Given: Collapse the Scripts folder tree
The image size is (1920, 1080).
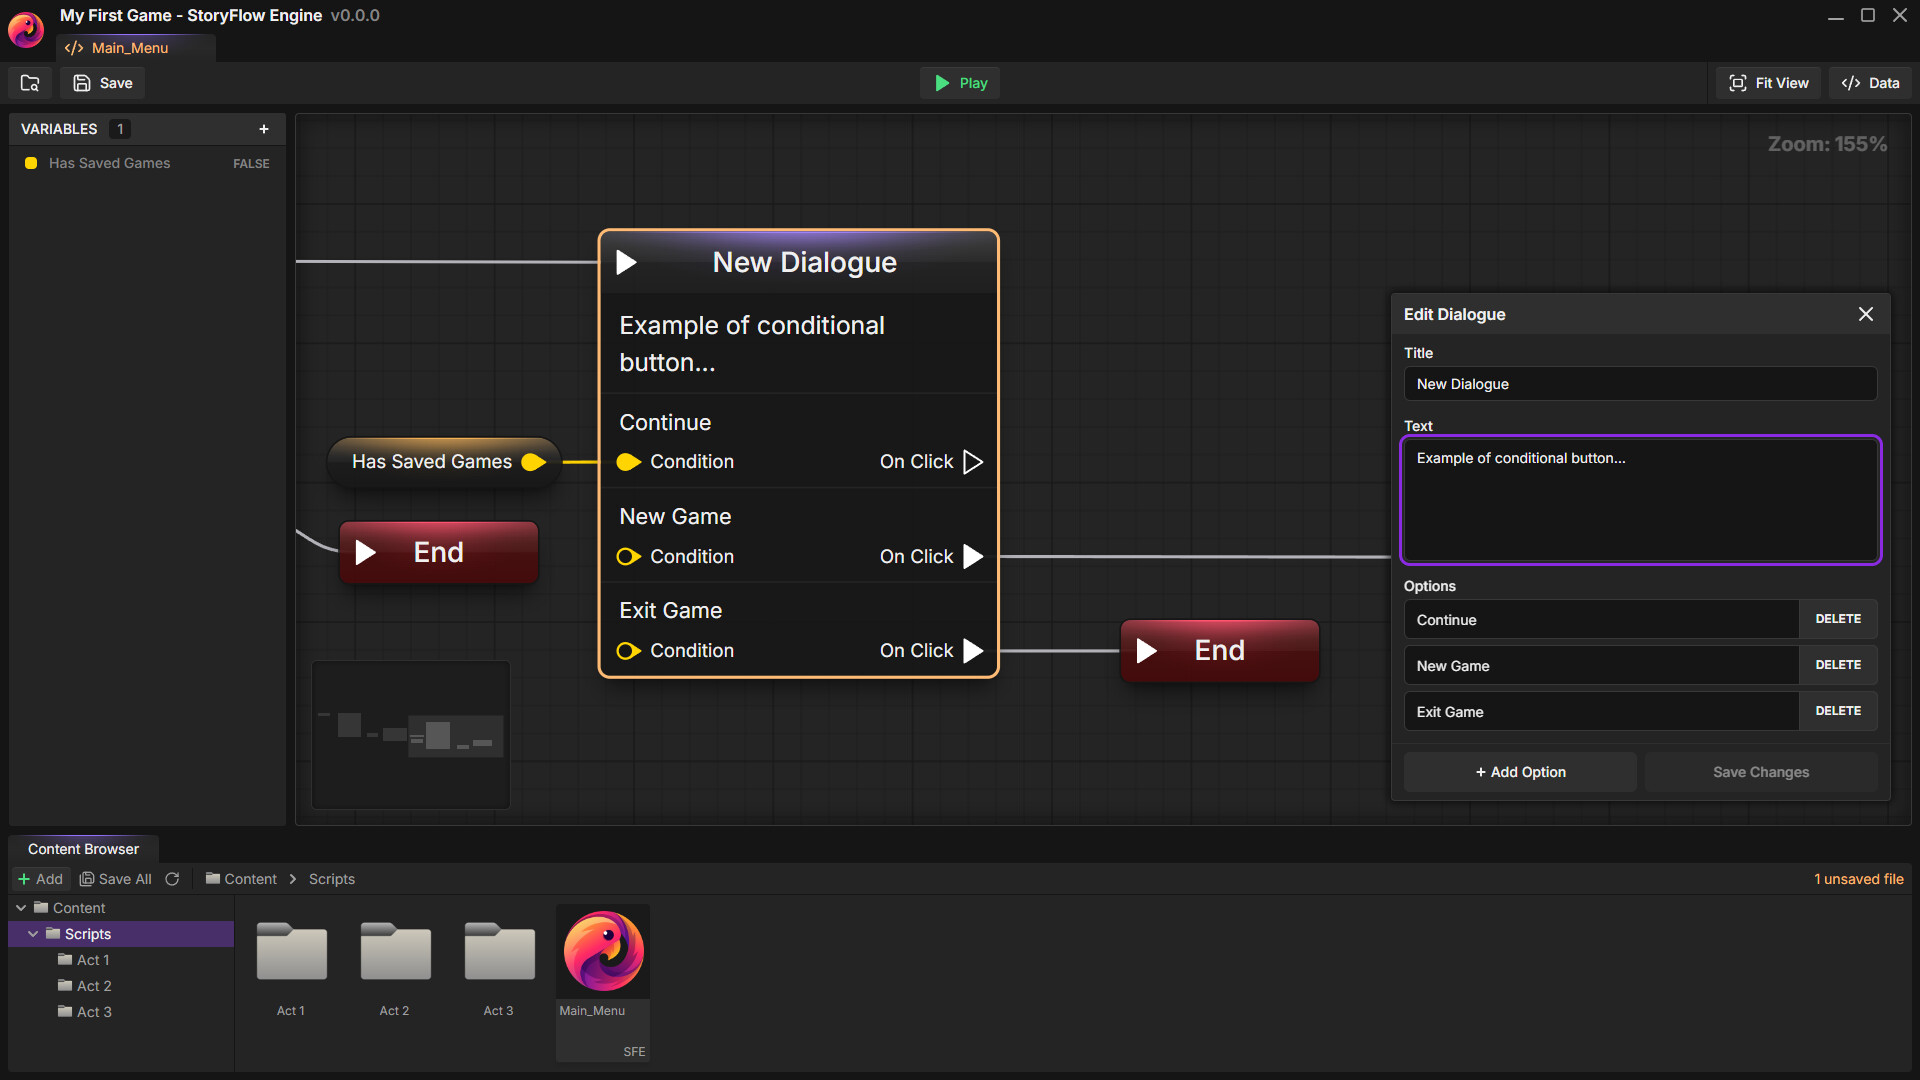Looking at the screenshot, I should pyautogui.click(x=33, y=933).
